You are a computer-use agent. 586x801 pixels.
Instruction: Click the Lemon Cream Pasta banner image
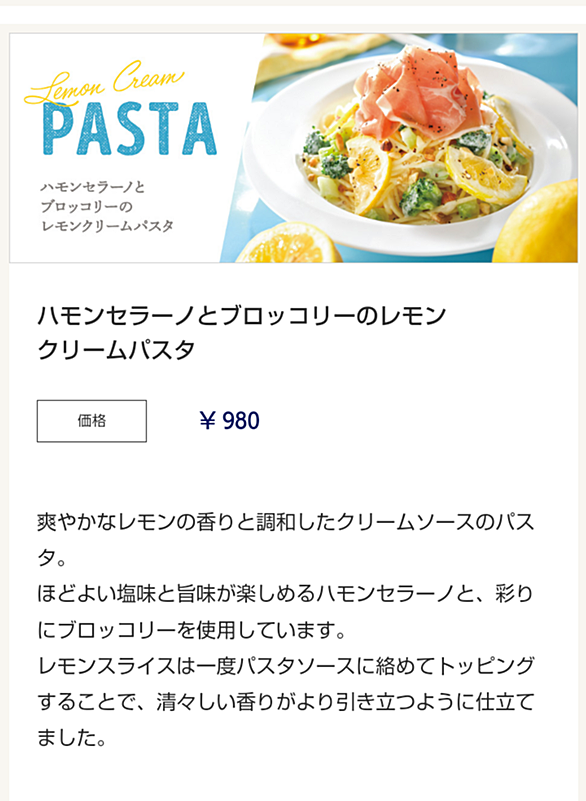point(293,148)
